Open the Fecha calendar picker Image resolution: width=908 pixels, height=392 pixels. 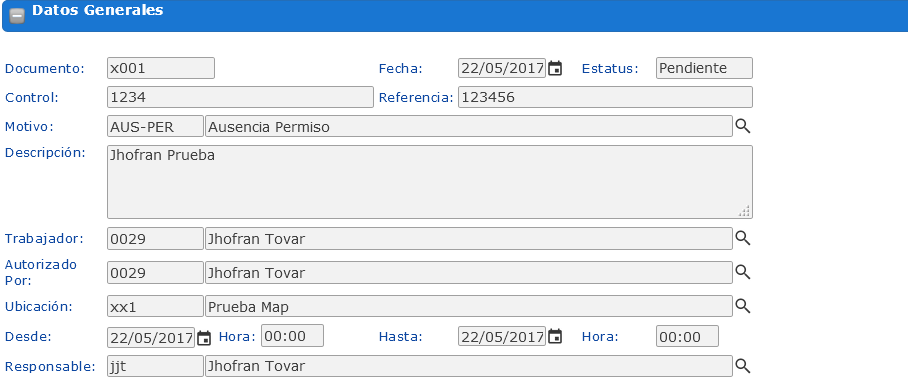[x=555, y=68]
